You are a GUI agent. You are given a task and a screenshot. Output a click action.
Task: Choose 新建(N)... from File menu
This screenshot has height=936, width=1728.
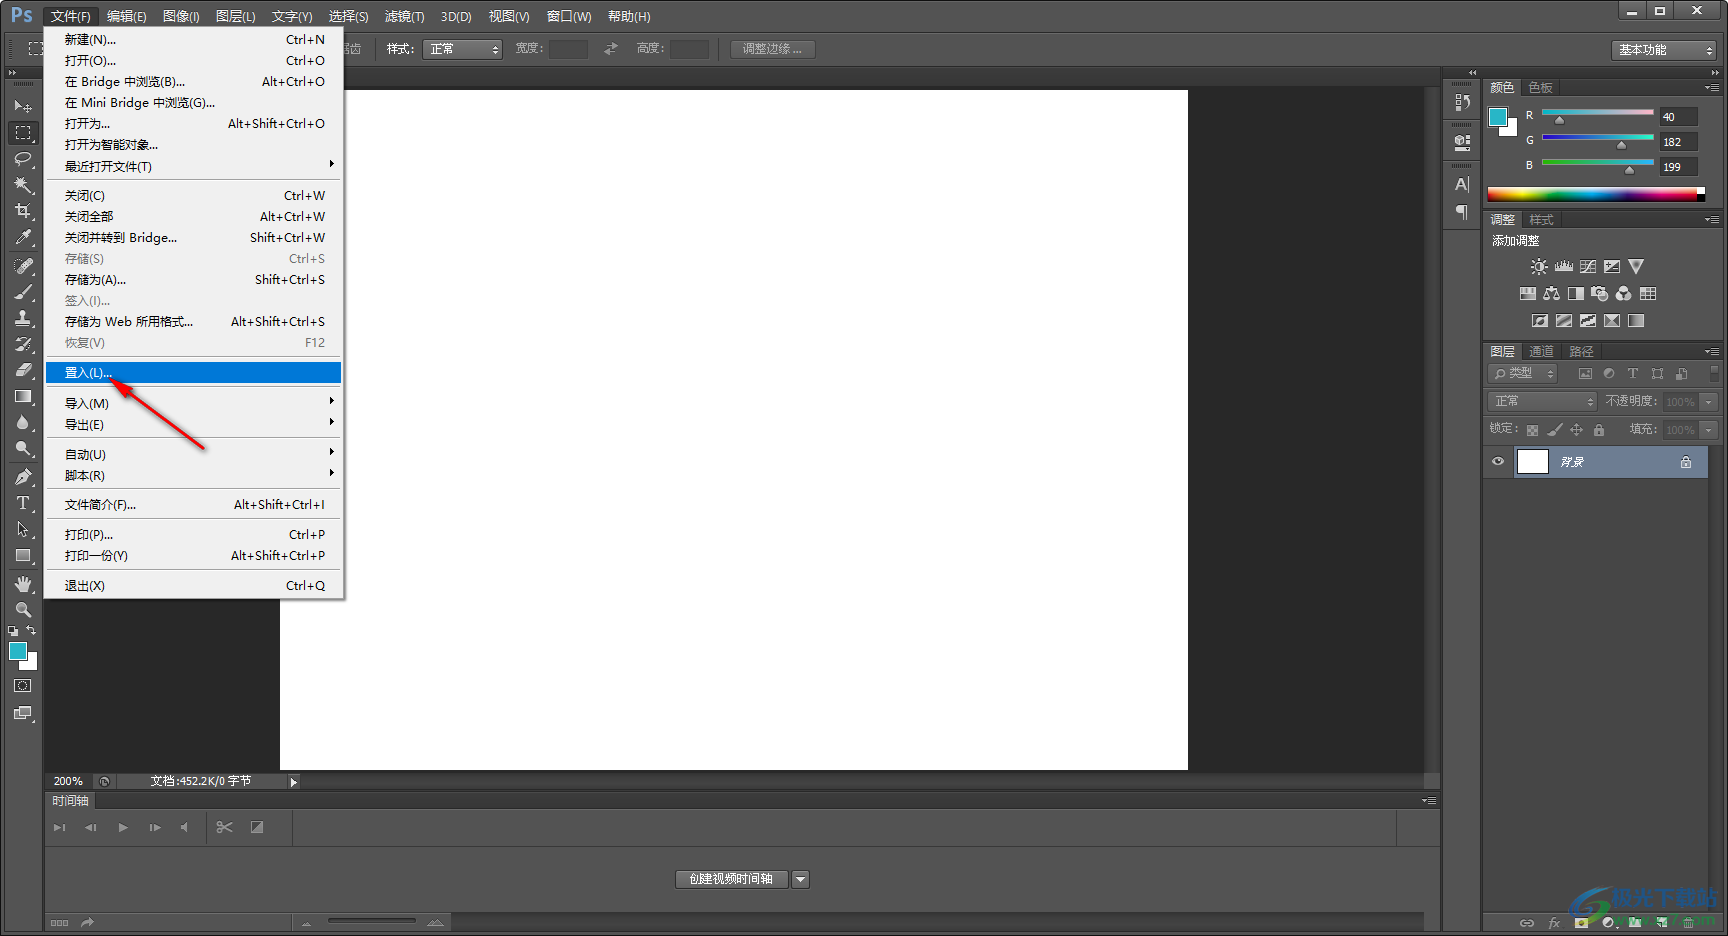tap(193, 39)
